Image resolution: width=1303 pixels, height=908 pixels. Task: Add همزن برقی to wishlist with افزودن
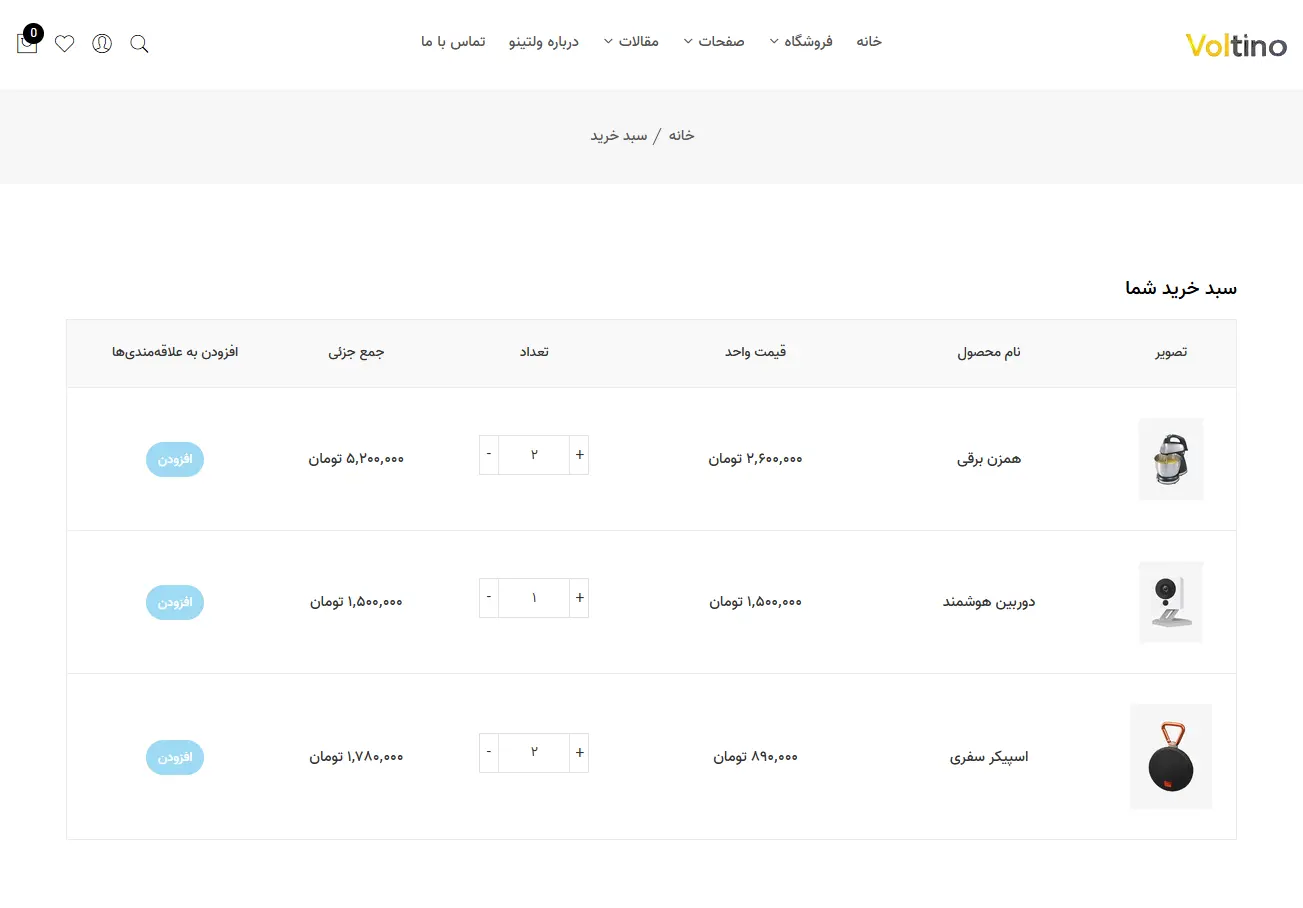(175, 459)
